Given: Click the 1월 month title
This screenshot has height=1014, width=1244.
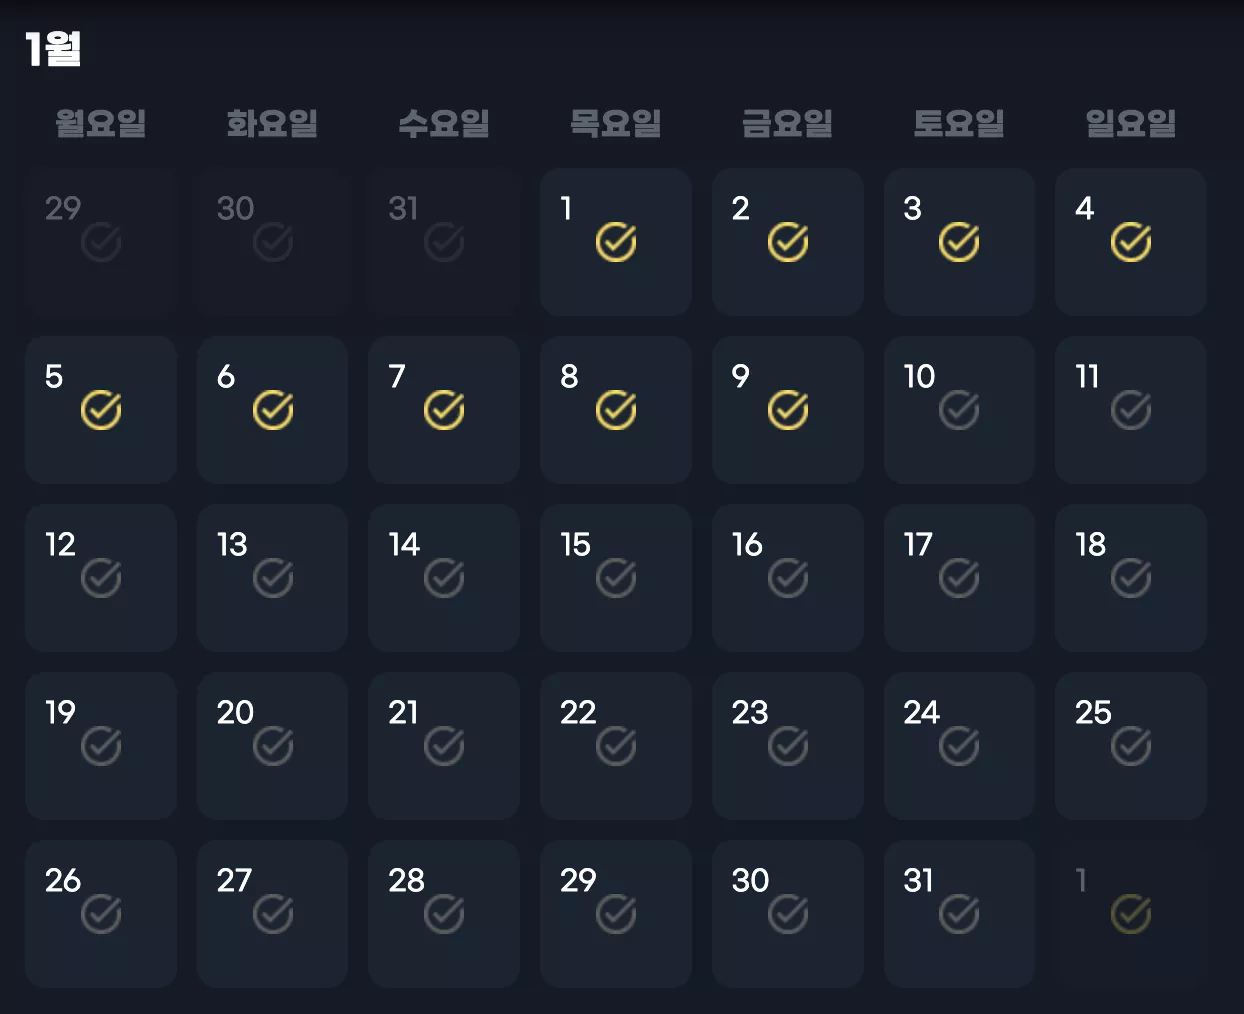Looking at the screenshot, I should point(53,48).
